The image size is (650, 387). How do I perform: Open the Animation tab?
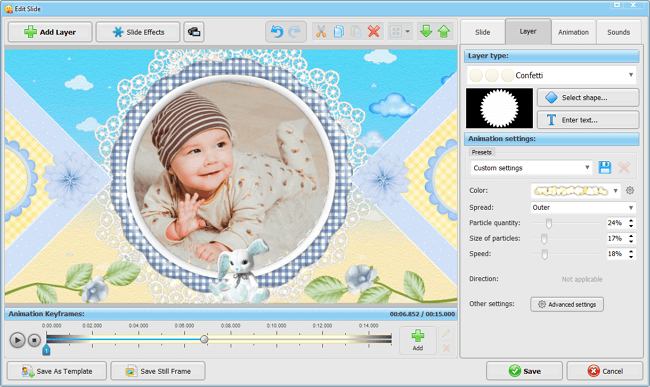573,32
